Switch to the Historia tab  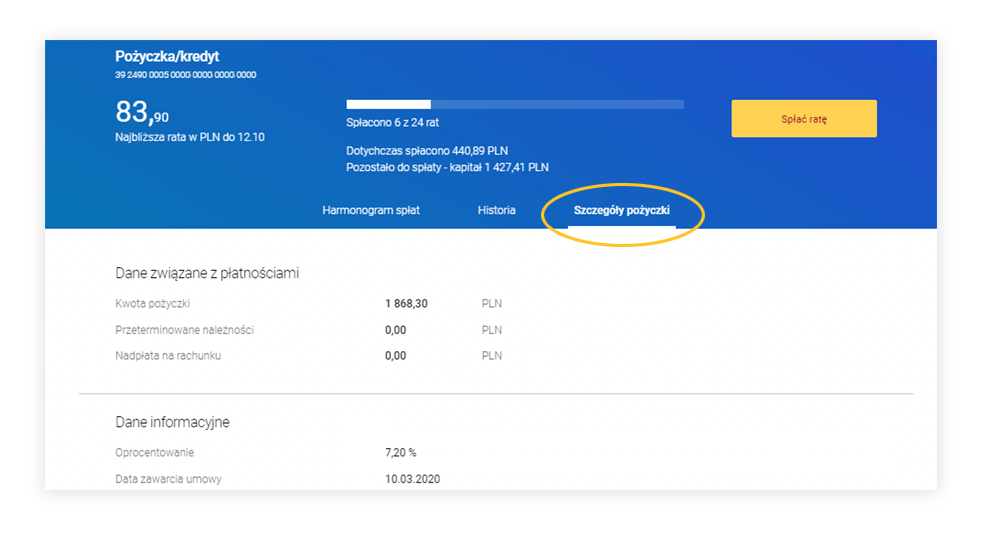(496, 211)
